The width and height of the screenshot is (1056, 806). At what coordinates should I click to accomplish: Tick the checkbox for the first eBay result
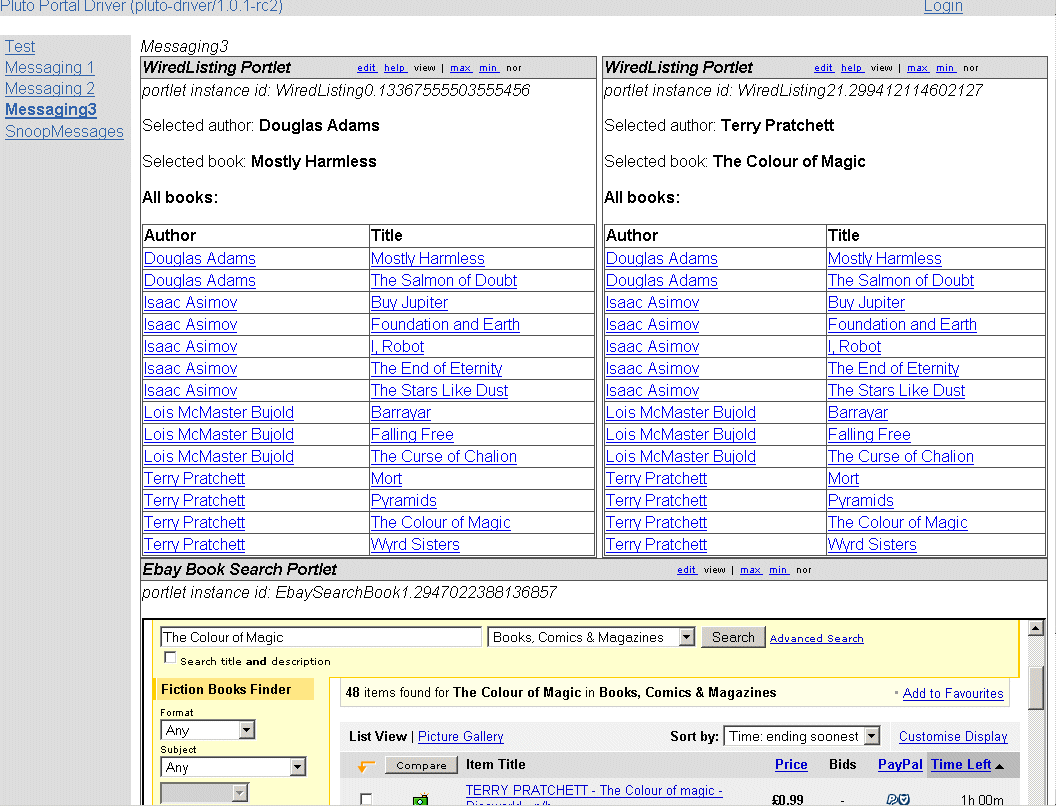366,799
